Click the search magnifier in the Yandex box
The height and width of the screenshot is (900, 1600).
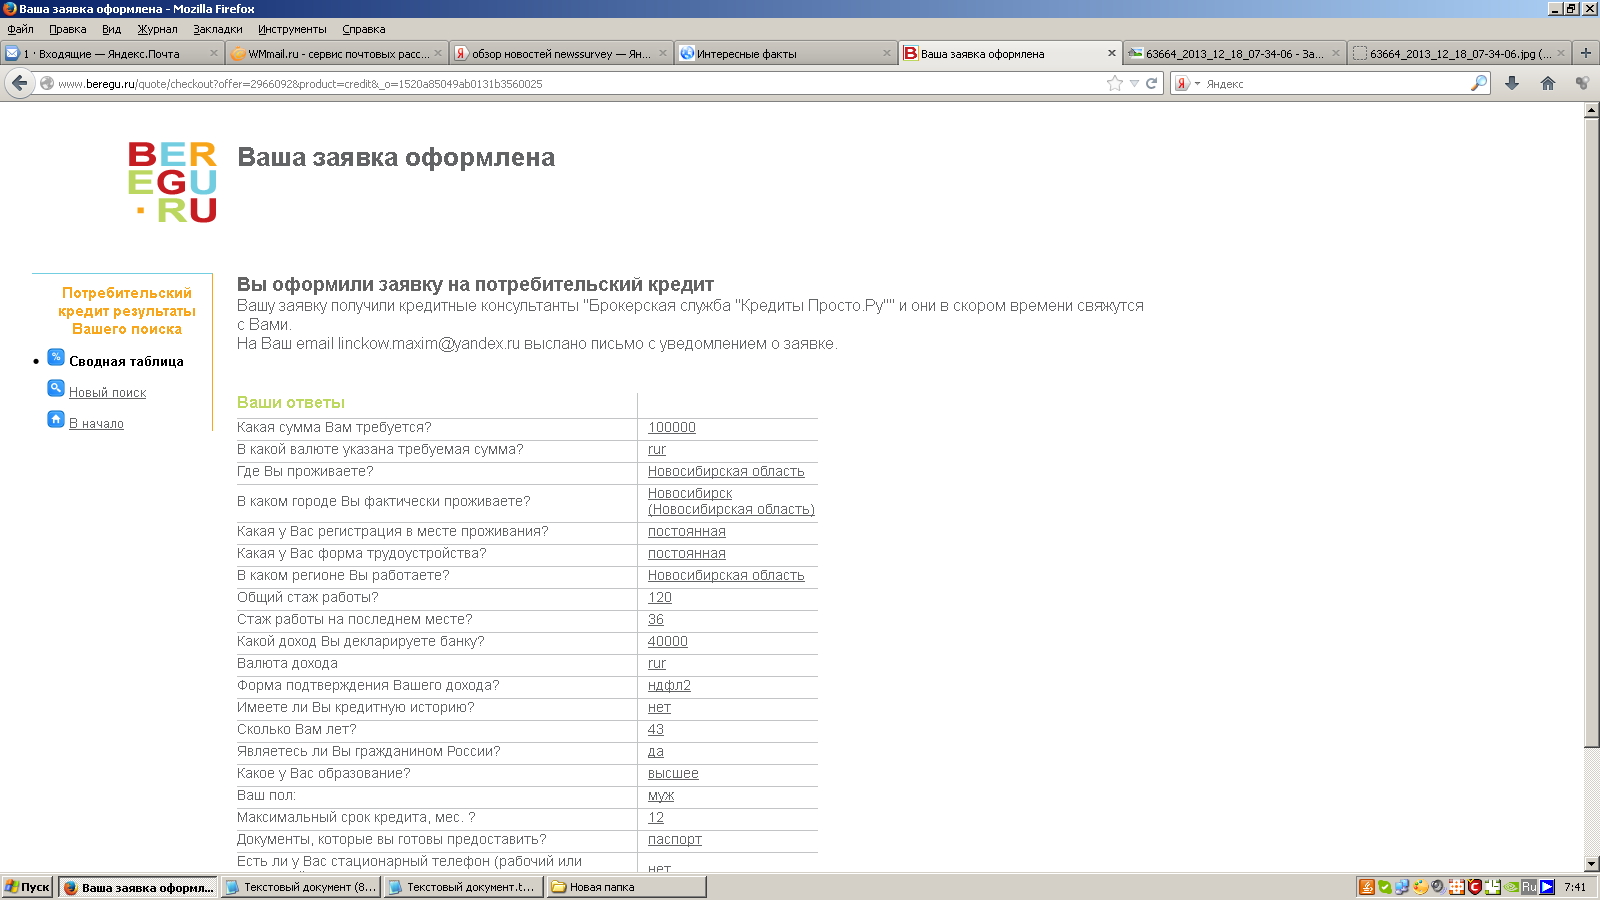pyautogui.click(x=1478, y=83)
